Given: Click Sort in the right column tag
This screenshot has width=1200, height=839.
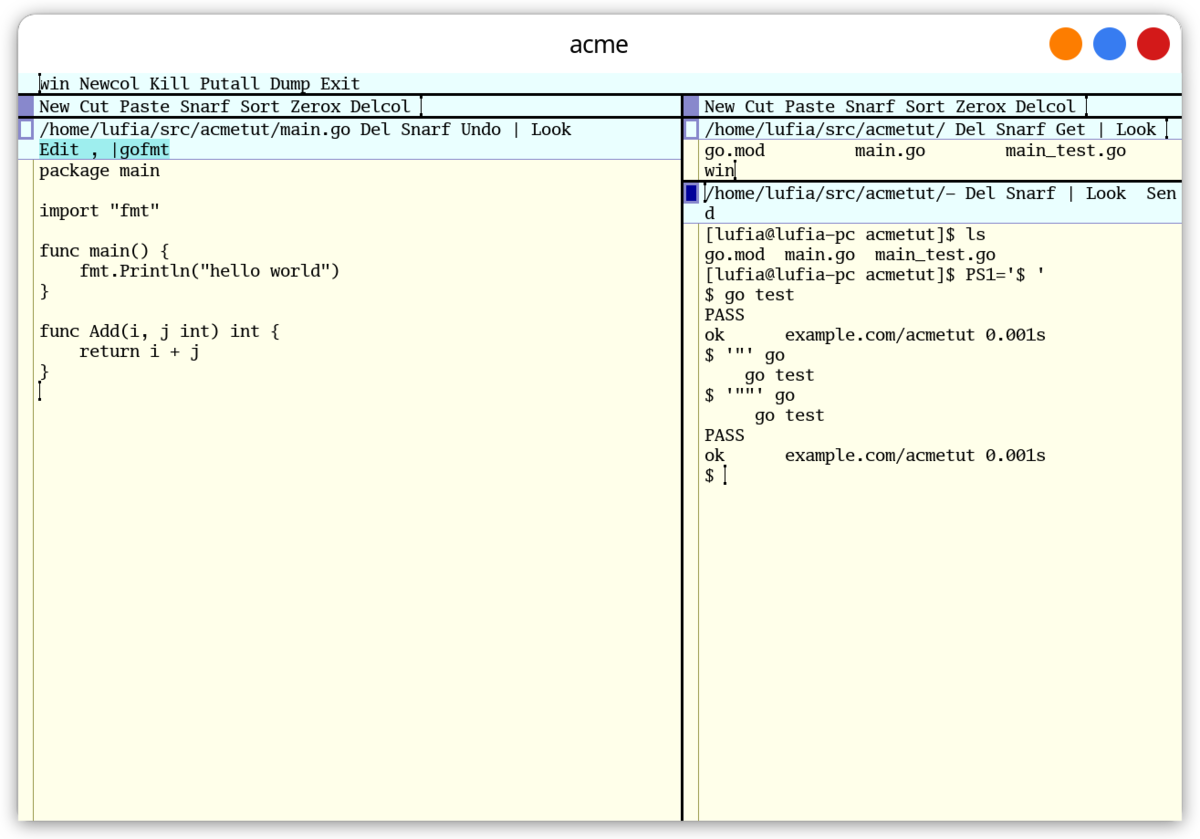Looking at the screenshot, I should [x=925, y=106].
